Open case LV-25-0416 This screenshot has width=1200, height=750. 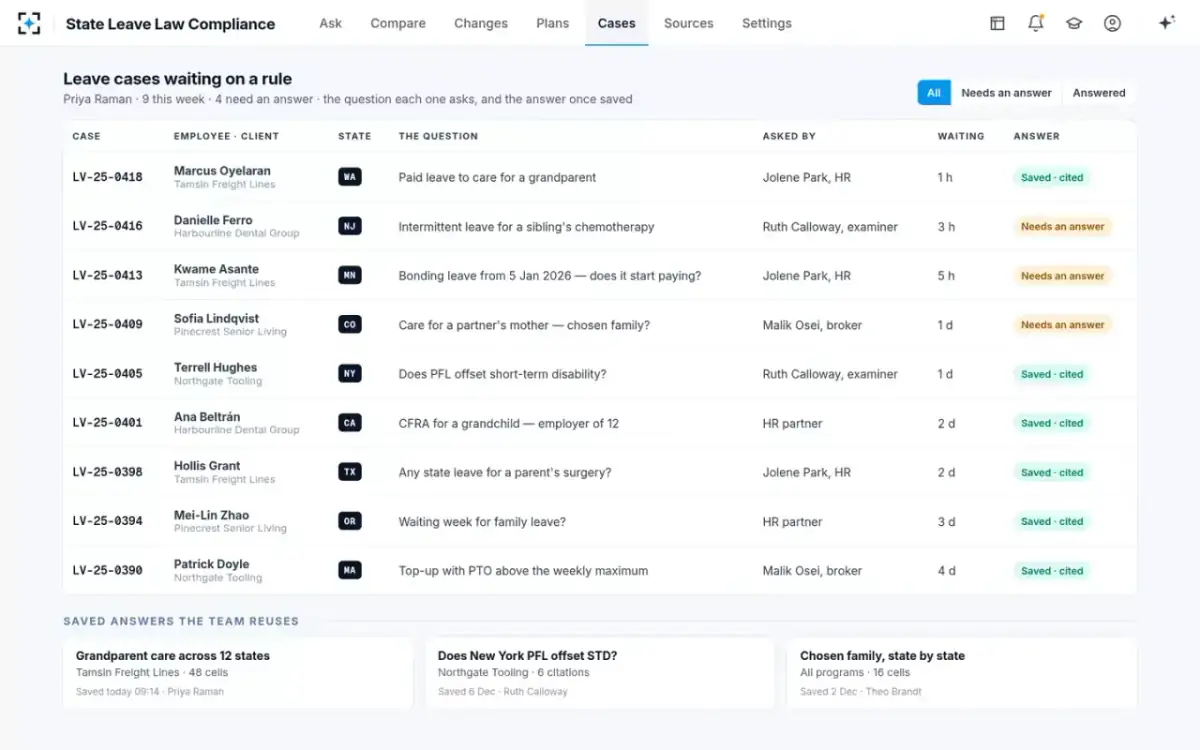coord(108,226)
